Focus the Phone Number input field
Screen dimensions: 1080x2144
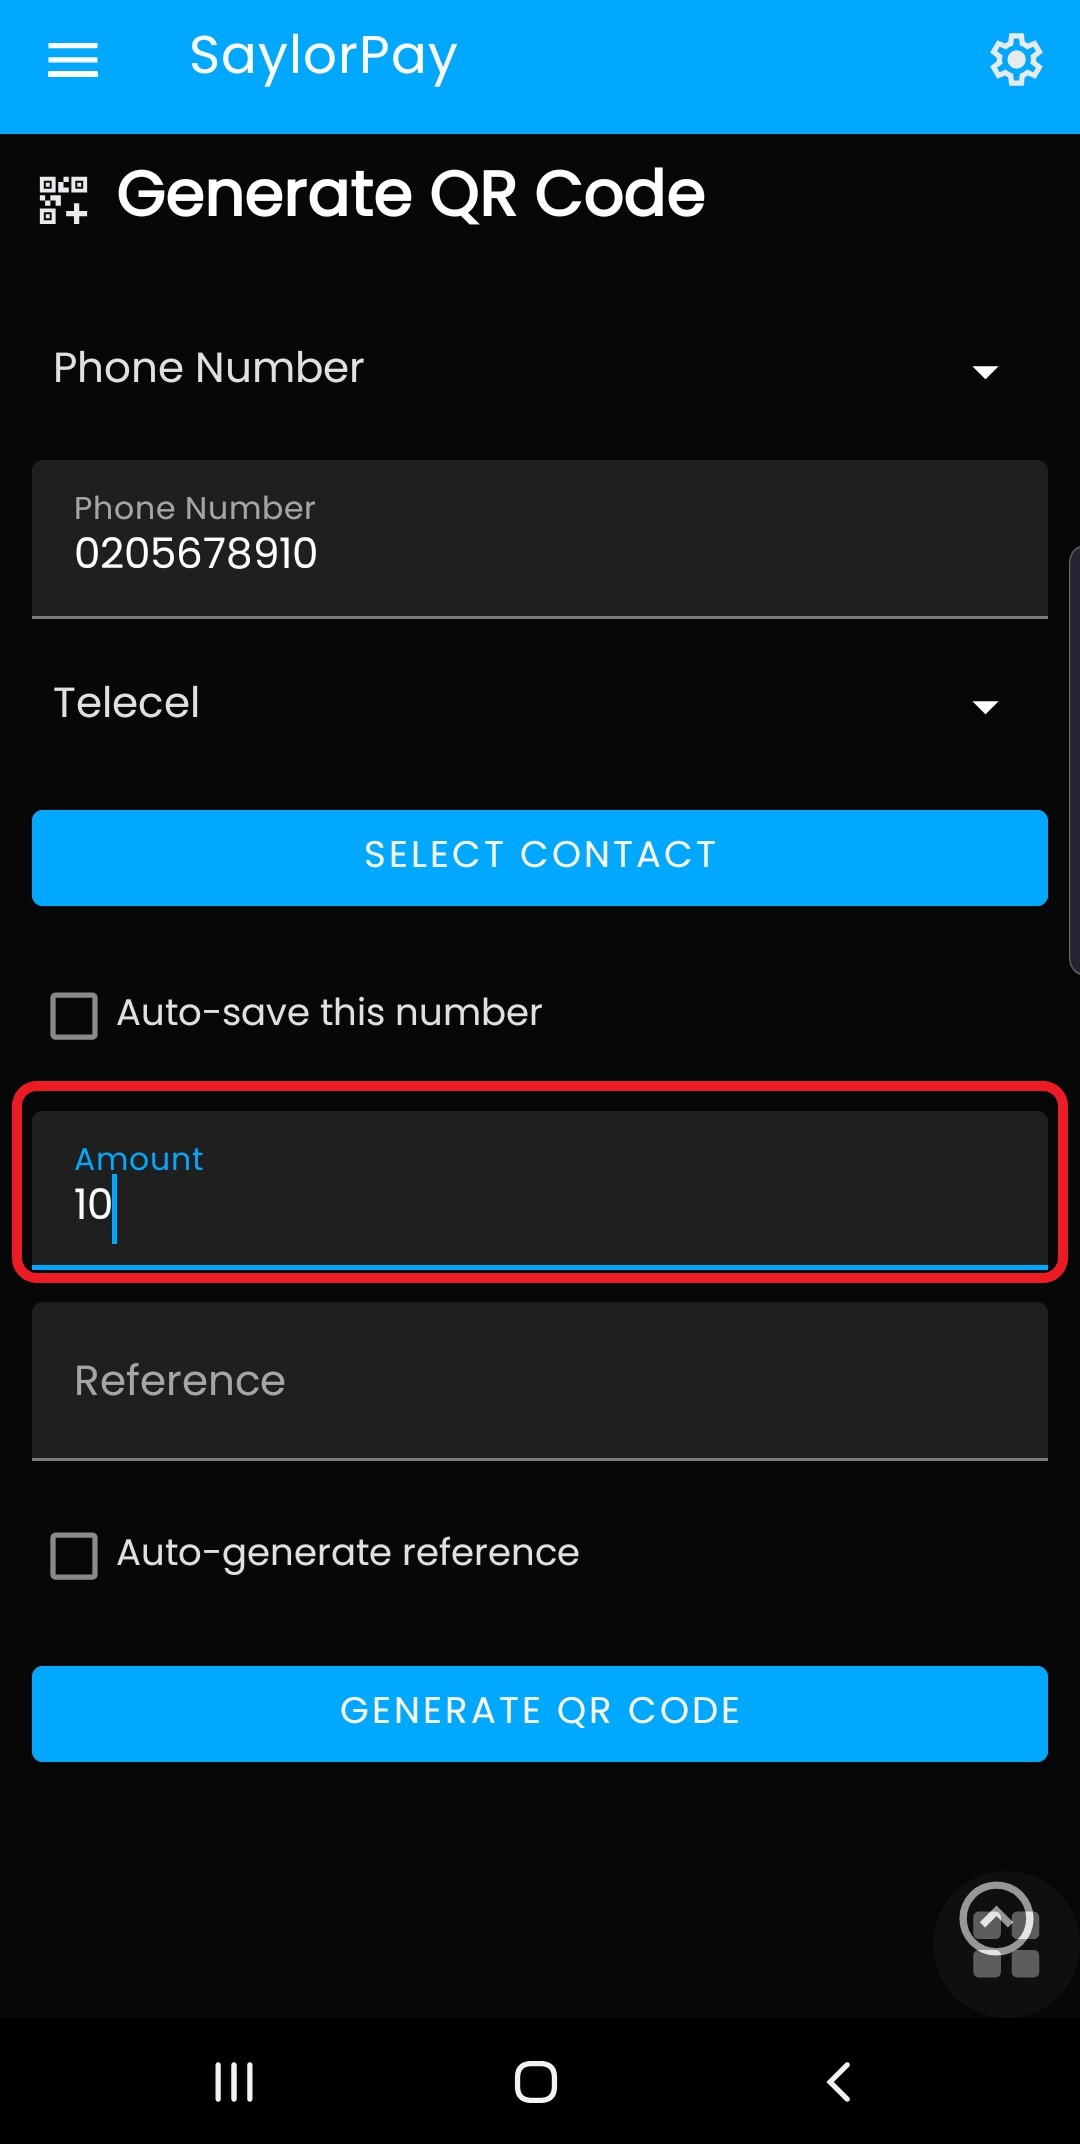tap(540, 539)
